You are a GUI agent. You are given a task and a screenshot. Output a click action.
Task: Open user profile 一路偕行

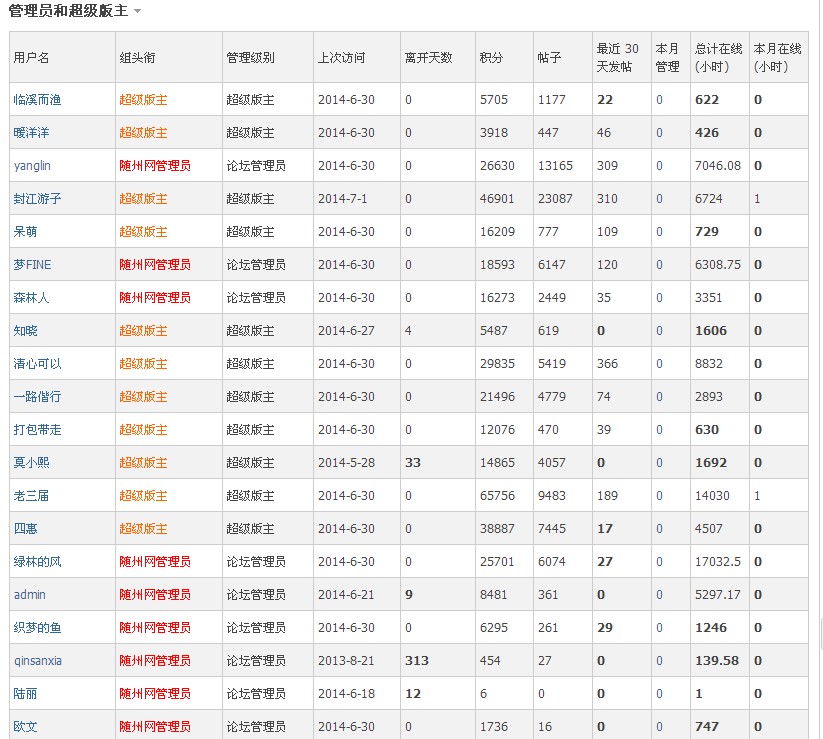(x=37, y=397)
